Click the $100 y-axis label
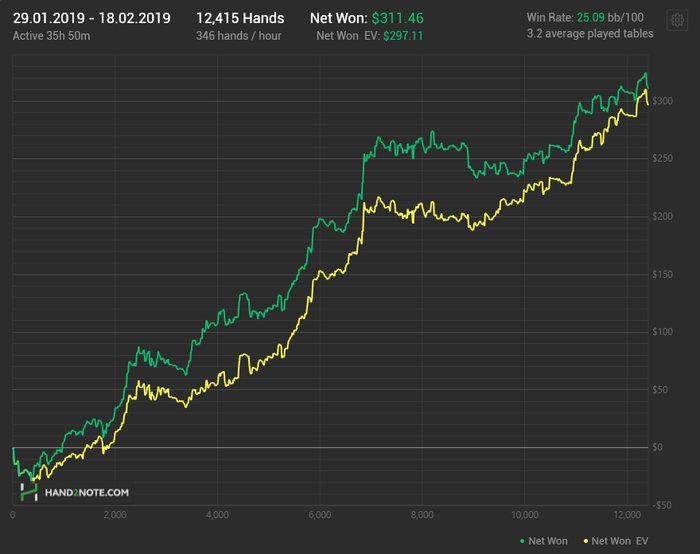This screenshot has width=700, height=554. tap(662, 332)
